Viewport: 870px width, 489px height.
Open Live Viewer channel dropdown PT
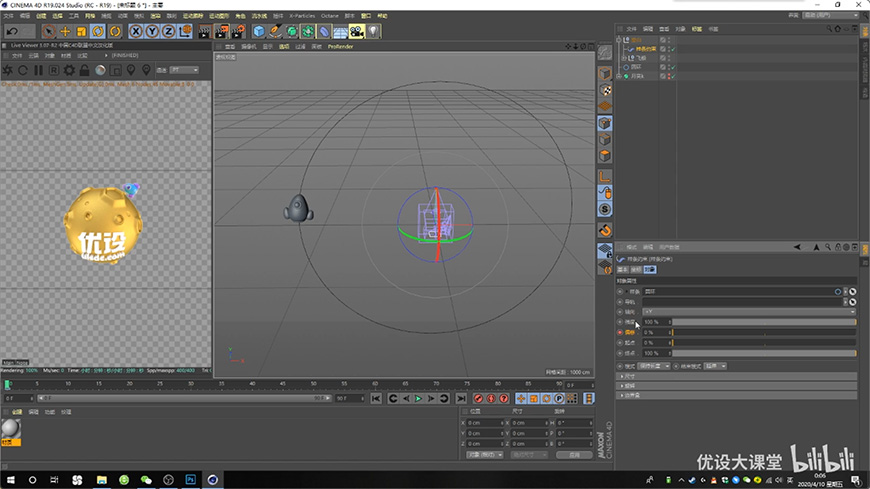tap(185, 70)
